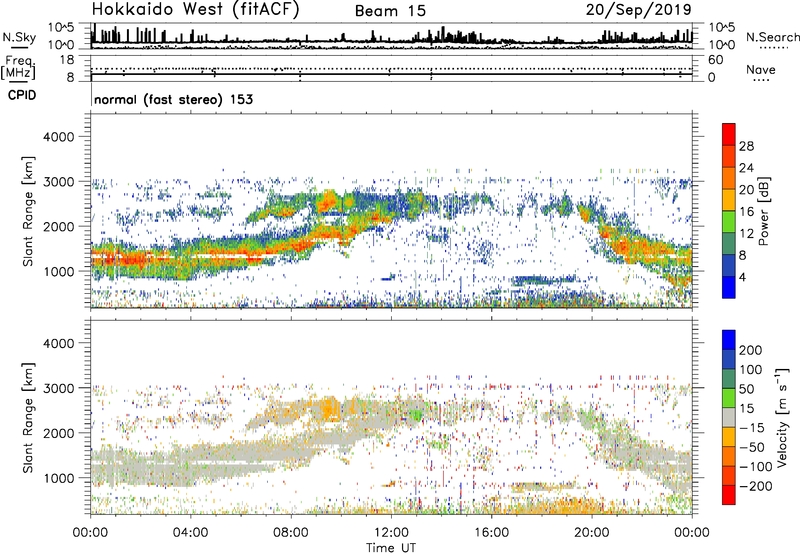The height and width of the screenshot is (554, 800).
Task: Click the blue swatch in Power colorbar
Action: (x=729, y=288)
